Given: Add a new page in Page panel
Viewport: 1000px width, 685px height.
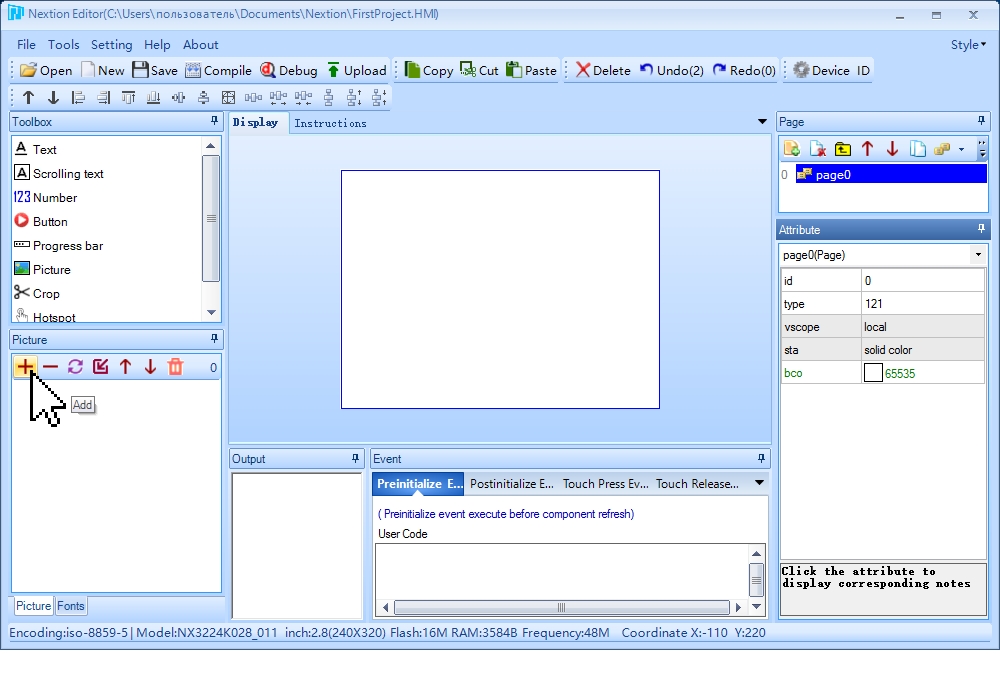Looking at the screenshot, I should [792, 149].
